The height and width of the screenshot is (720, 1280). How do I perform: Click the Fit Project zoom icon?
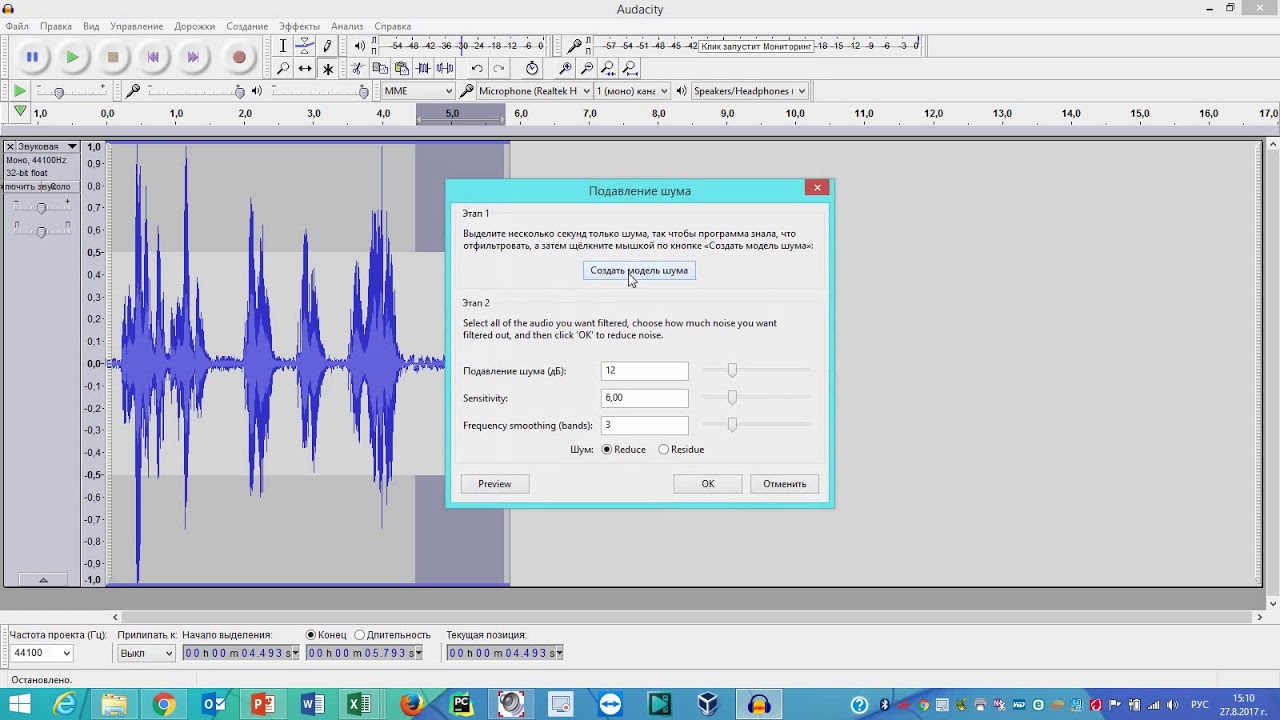click(x=630, y=69)
